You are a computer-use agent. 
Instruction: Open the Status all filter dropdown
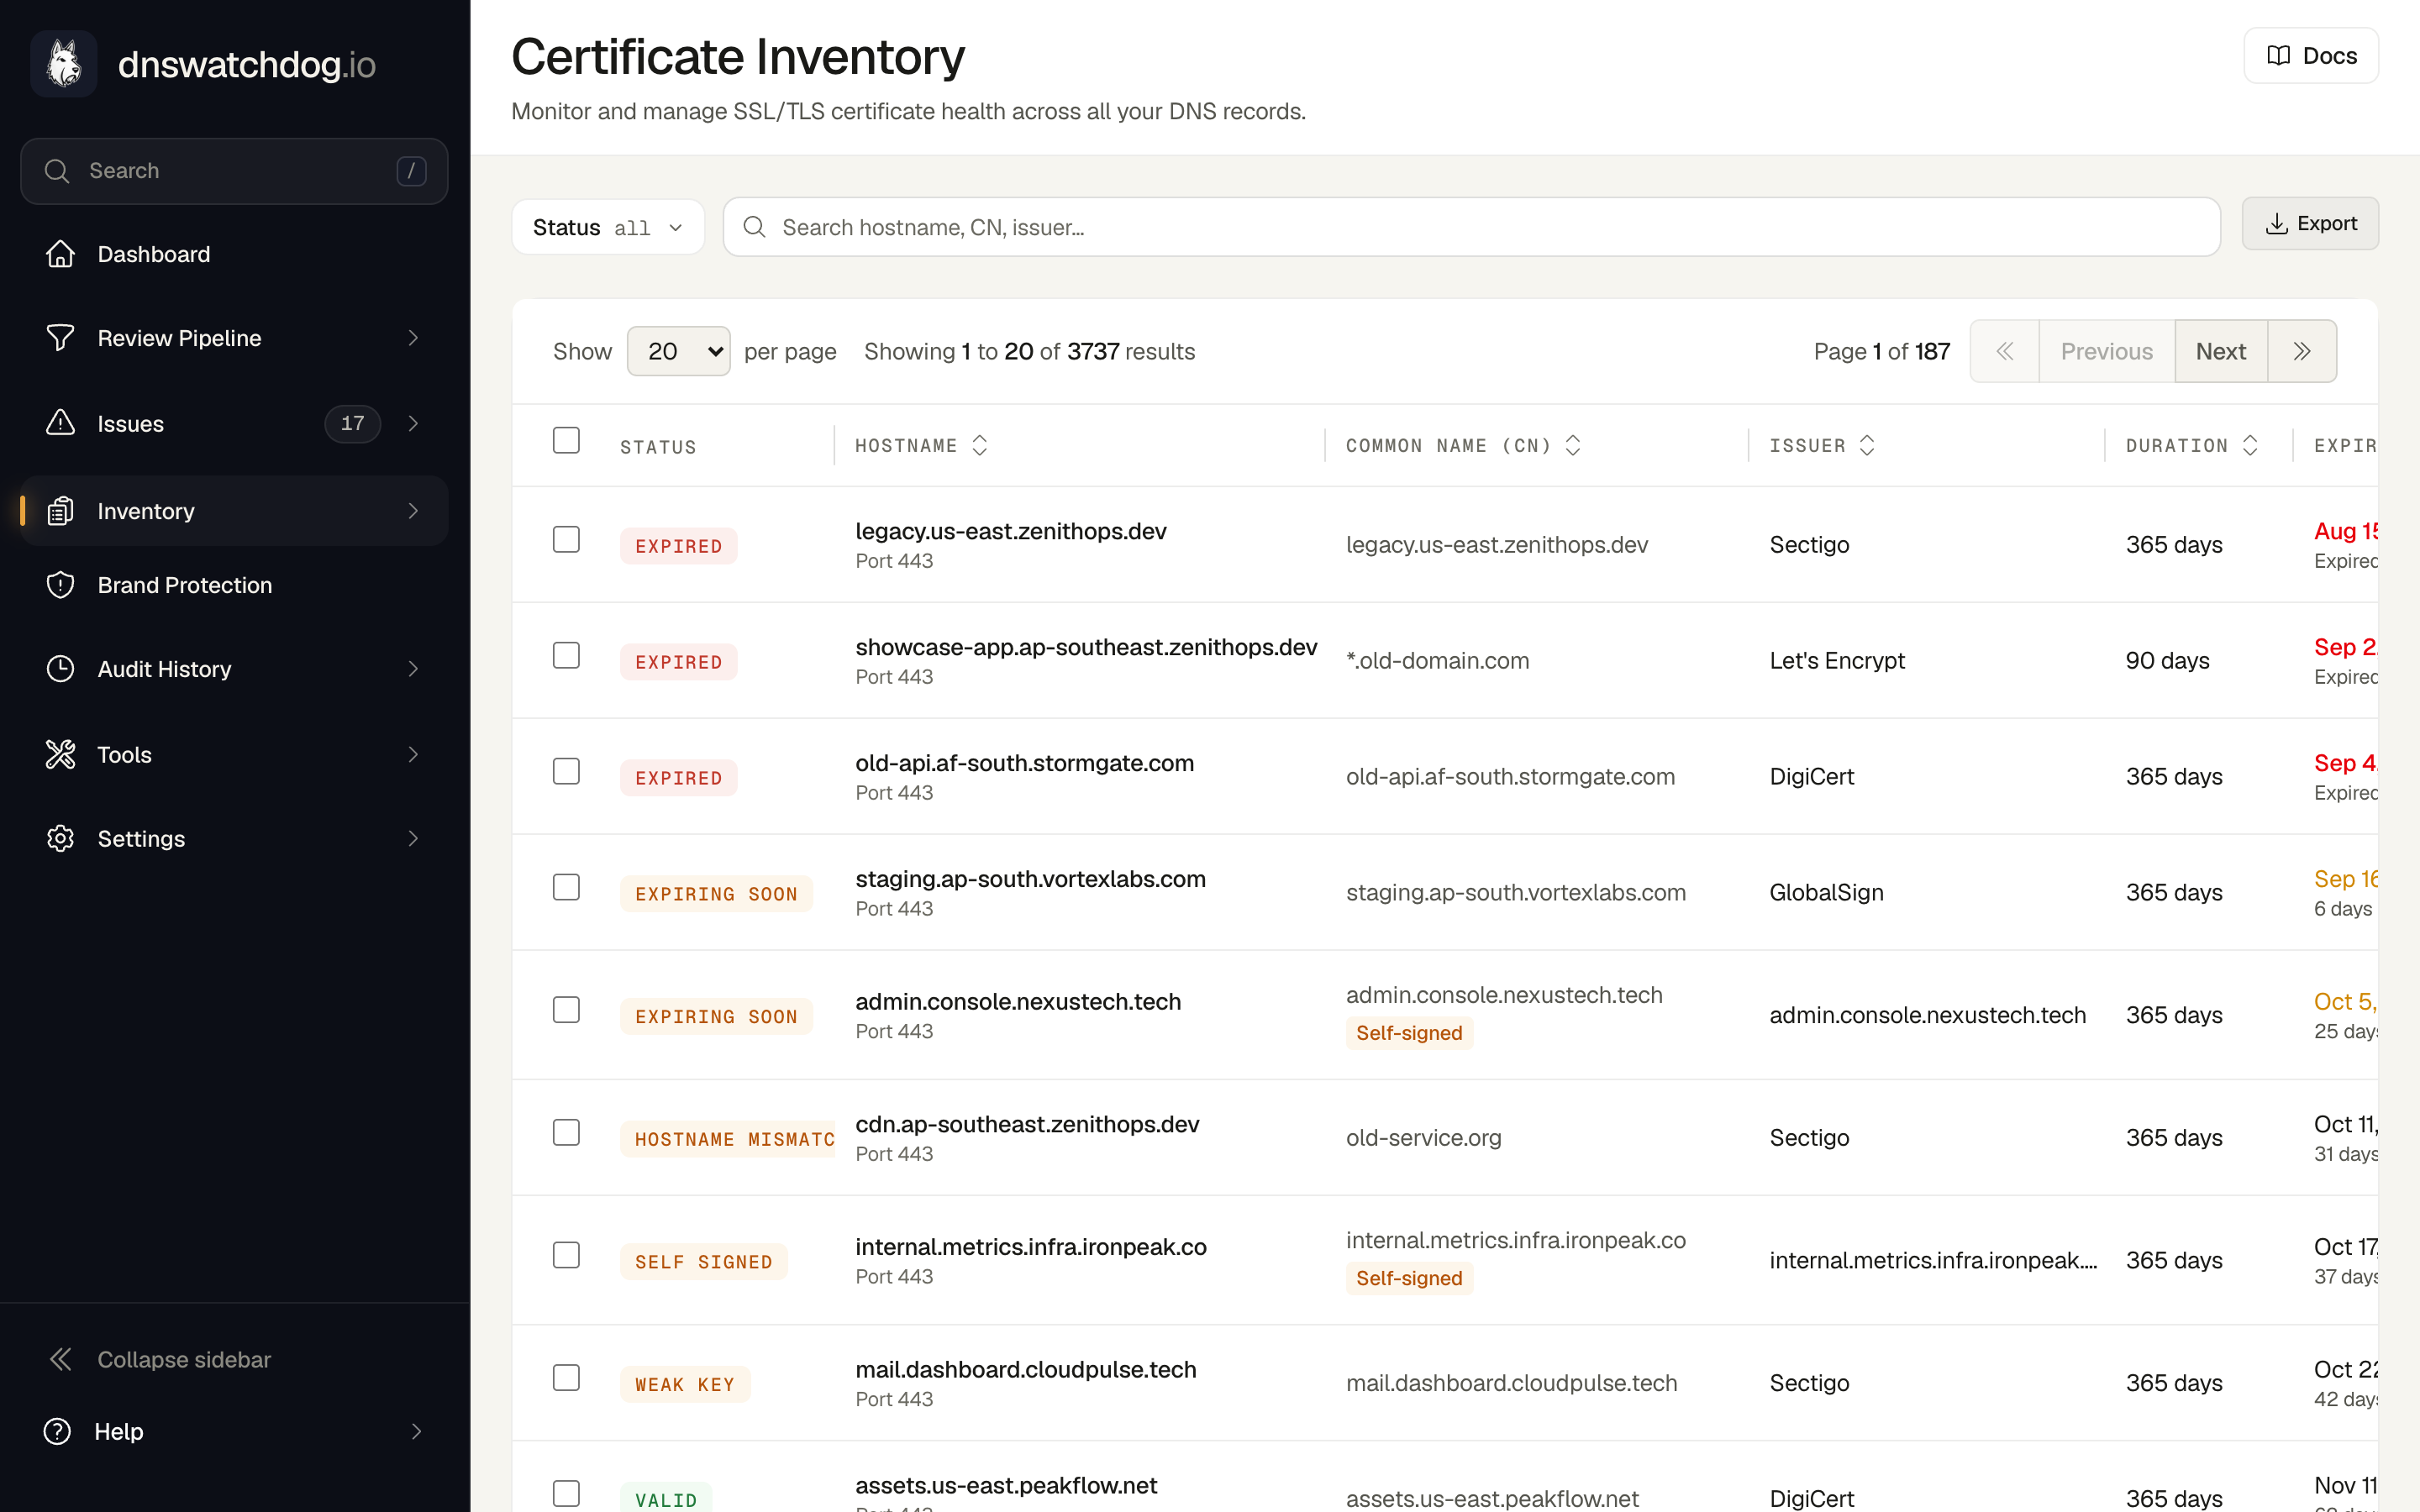tap(608, 227)
